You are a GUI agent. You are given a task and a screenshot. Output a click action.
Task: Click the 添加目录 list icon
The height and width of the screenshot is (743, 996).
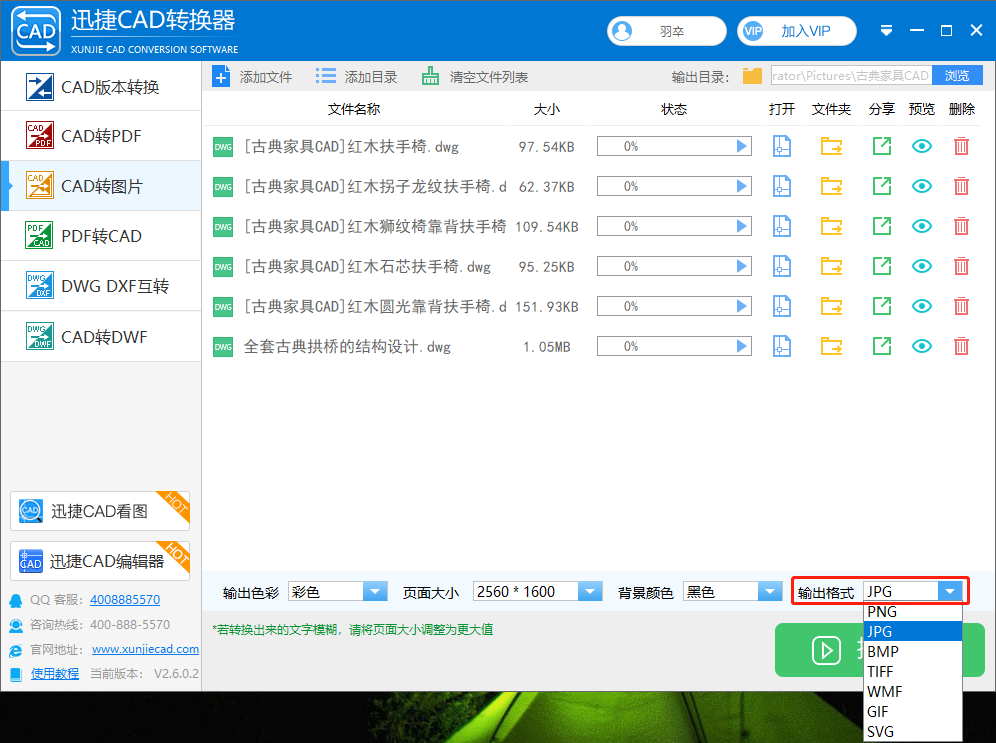tap(326, 76)
